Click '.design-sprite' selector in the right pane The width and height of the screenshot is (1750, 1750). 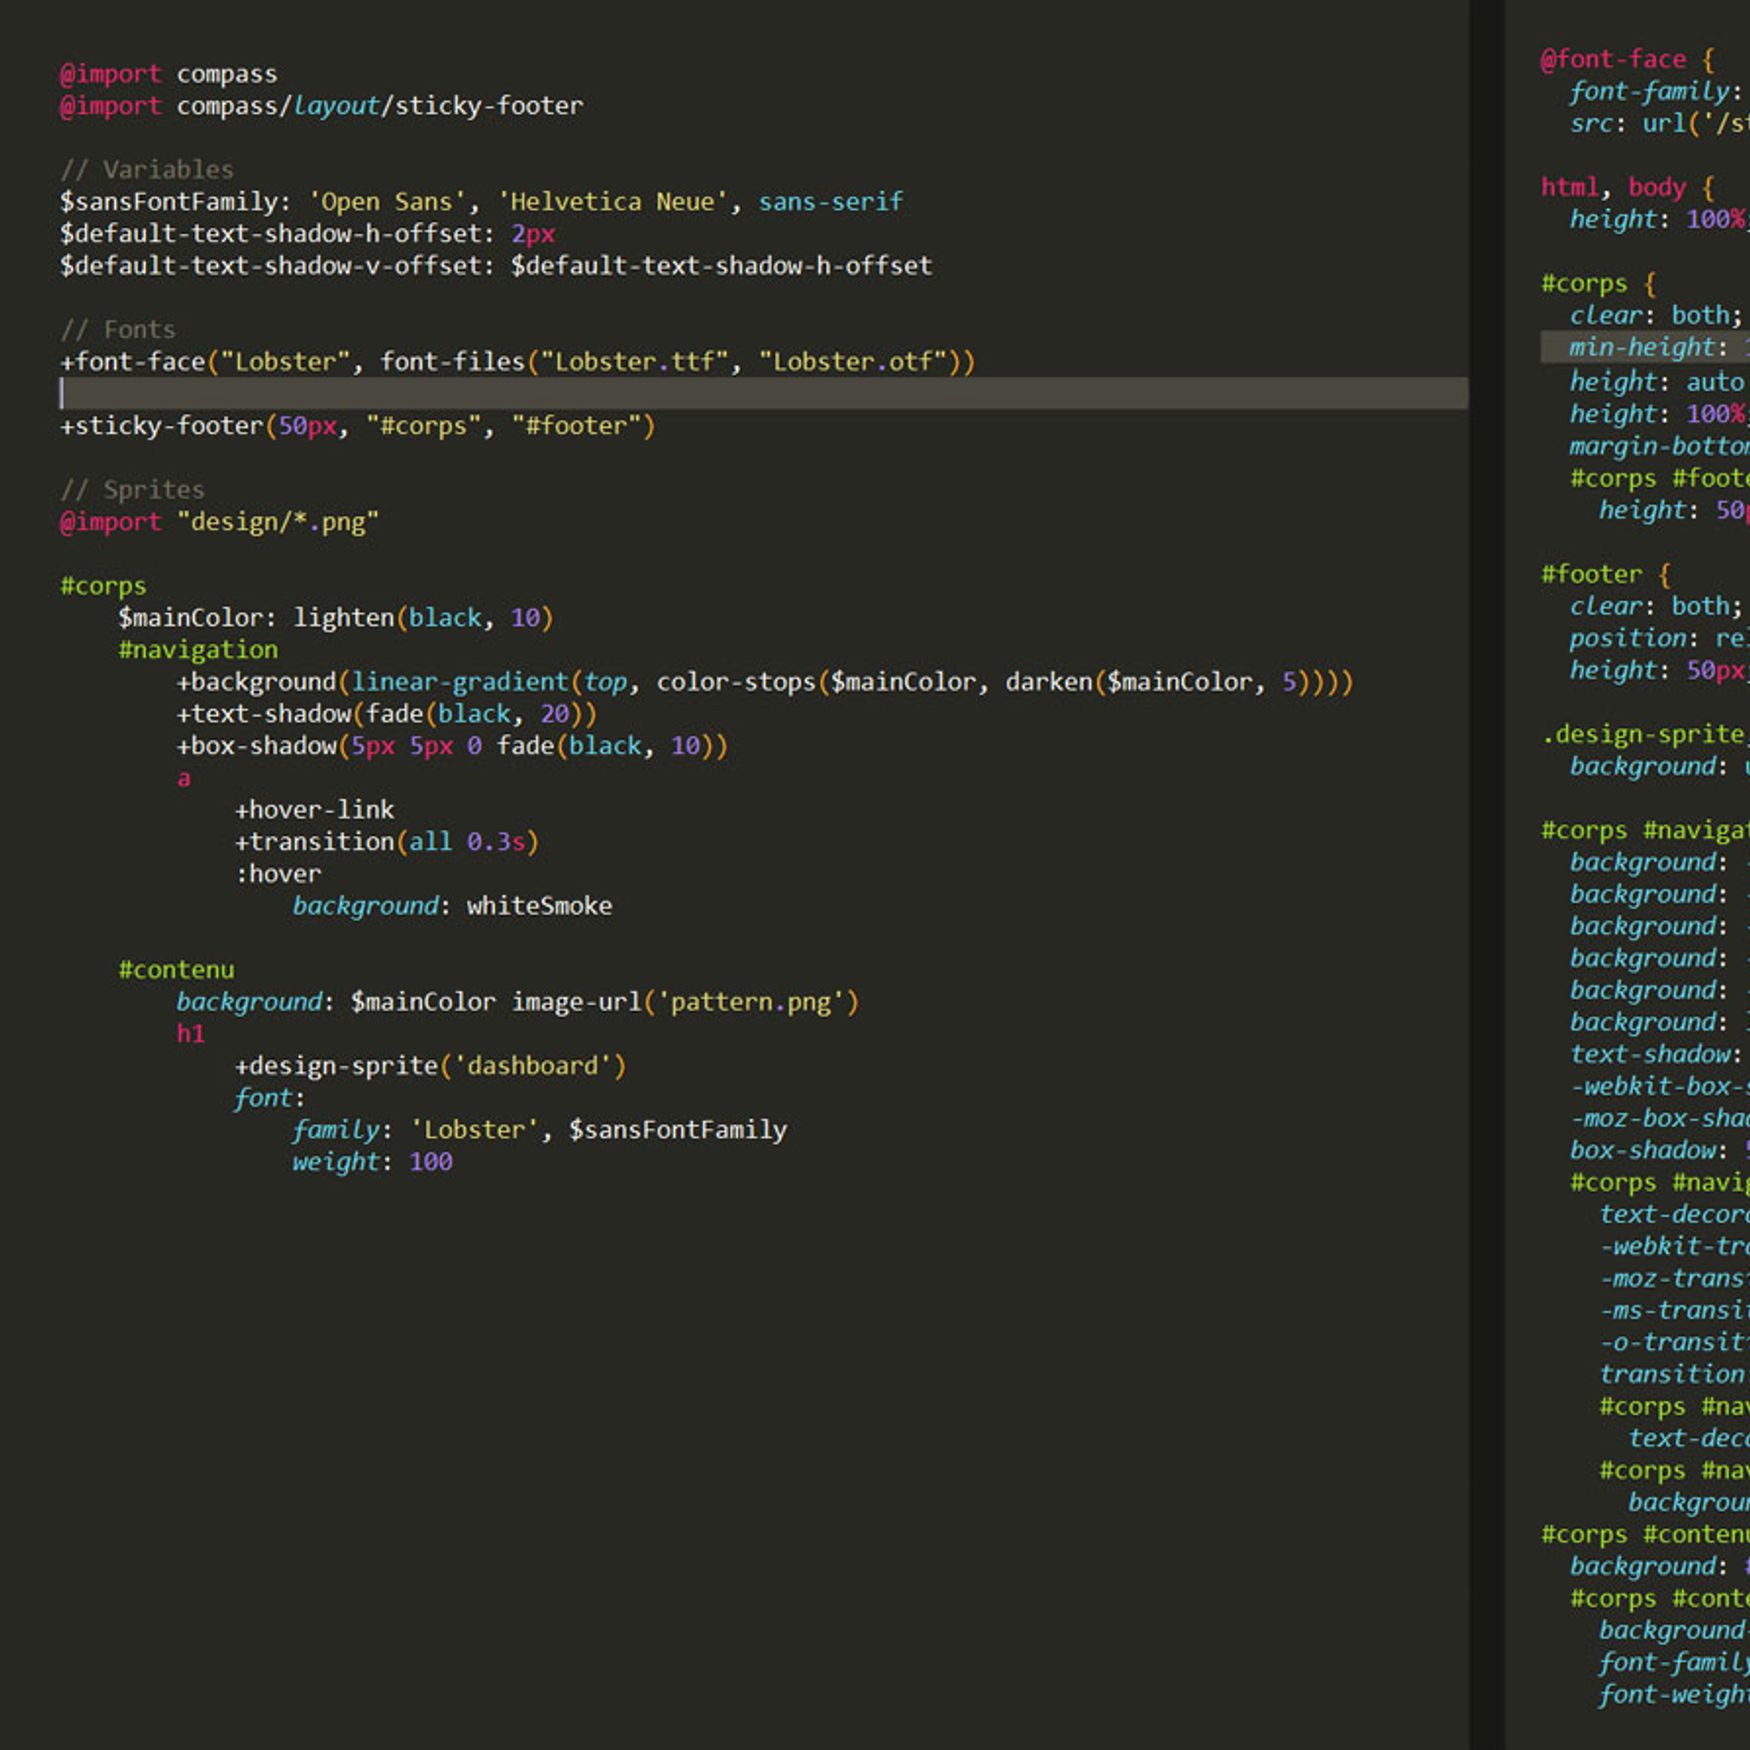[x=1645, y=735]
